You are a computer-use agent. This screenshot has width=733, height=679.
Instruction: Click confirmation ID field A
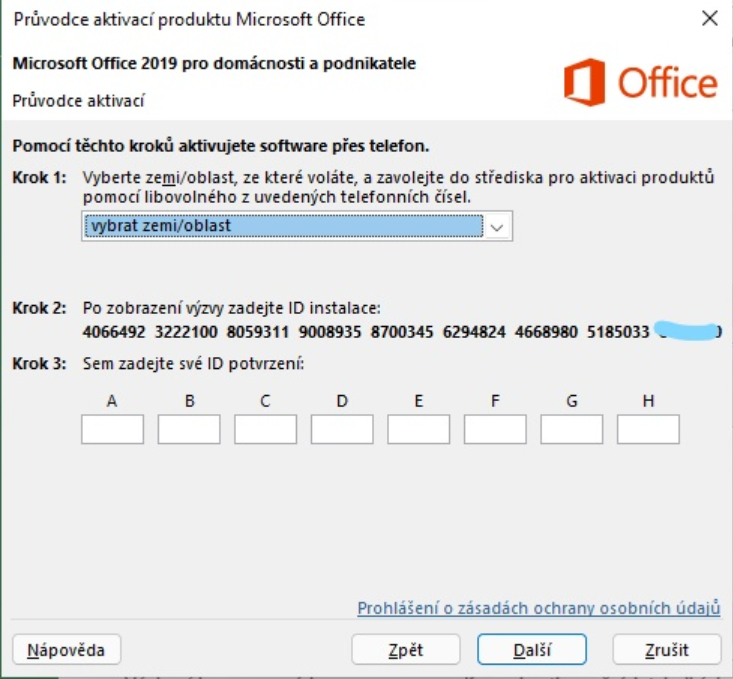[x=113, y=429]
